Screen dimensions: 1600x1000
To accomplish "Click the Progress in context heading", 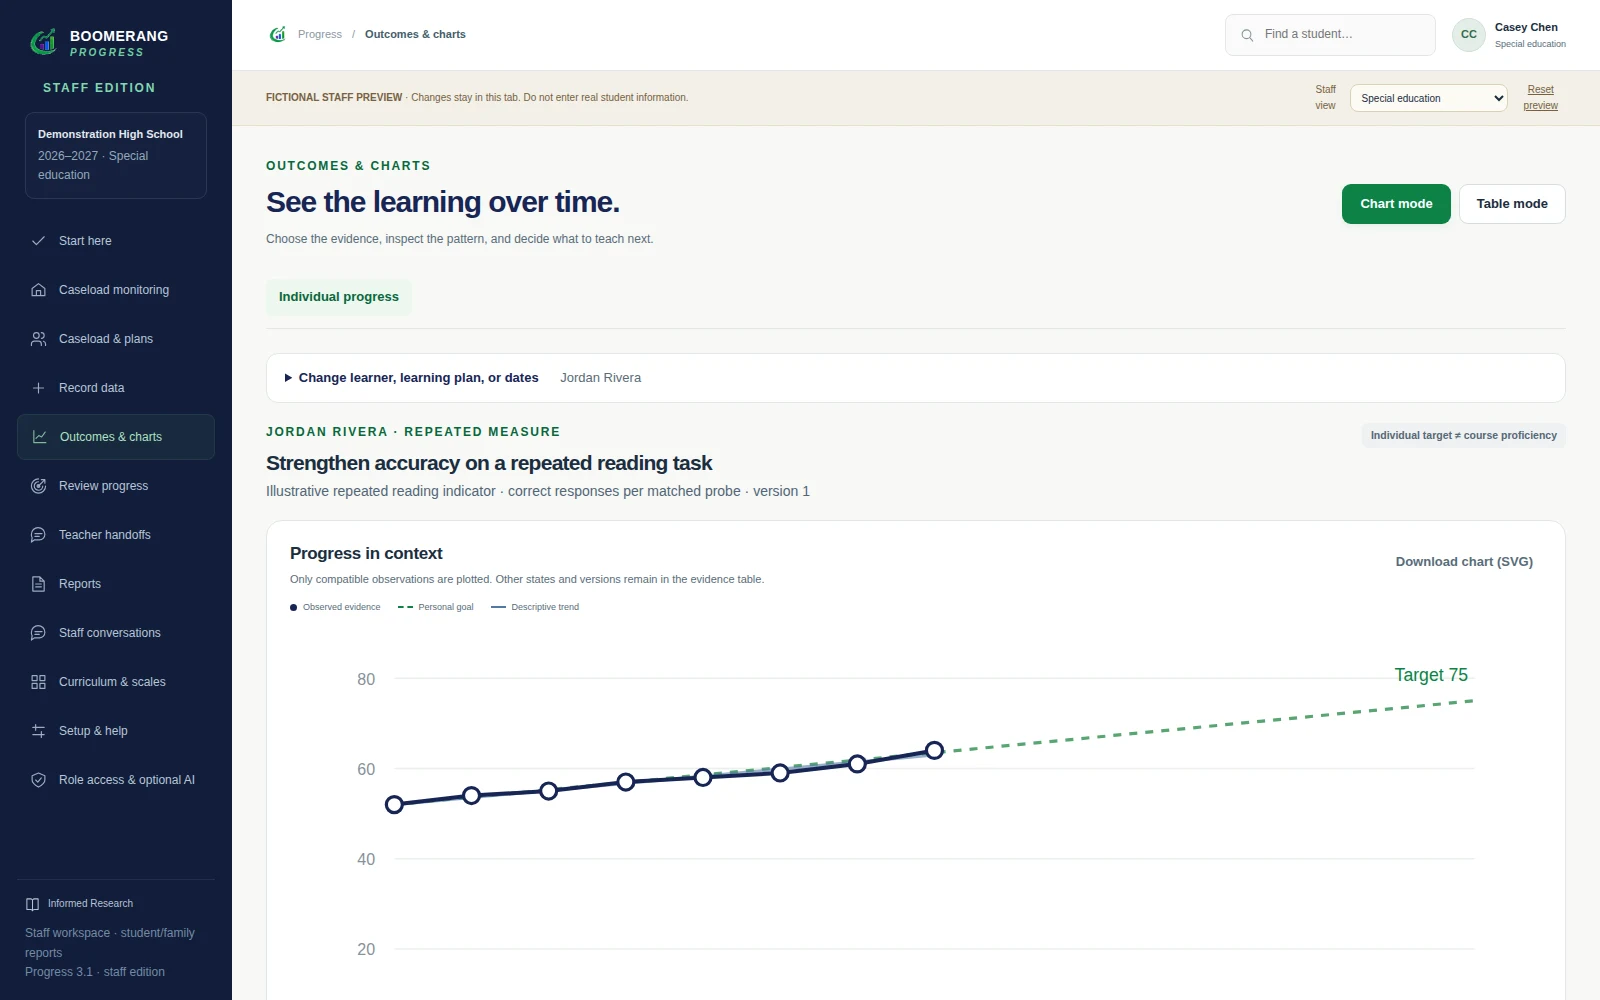I will click(366, 554).
